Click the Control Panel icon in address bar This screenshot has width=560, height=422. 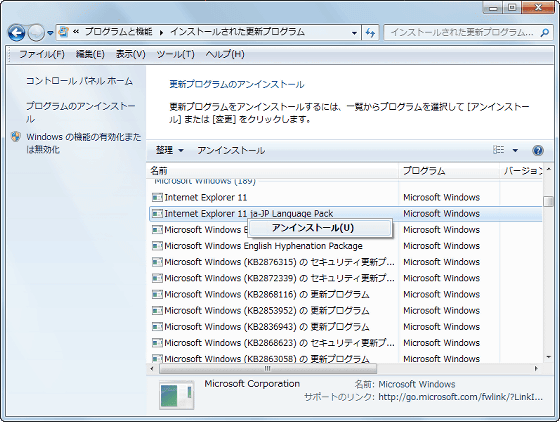[x=63, y=32]
